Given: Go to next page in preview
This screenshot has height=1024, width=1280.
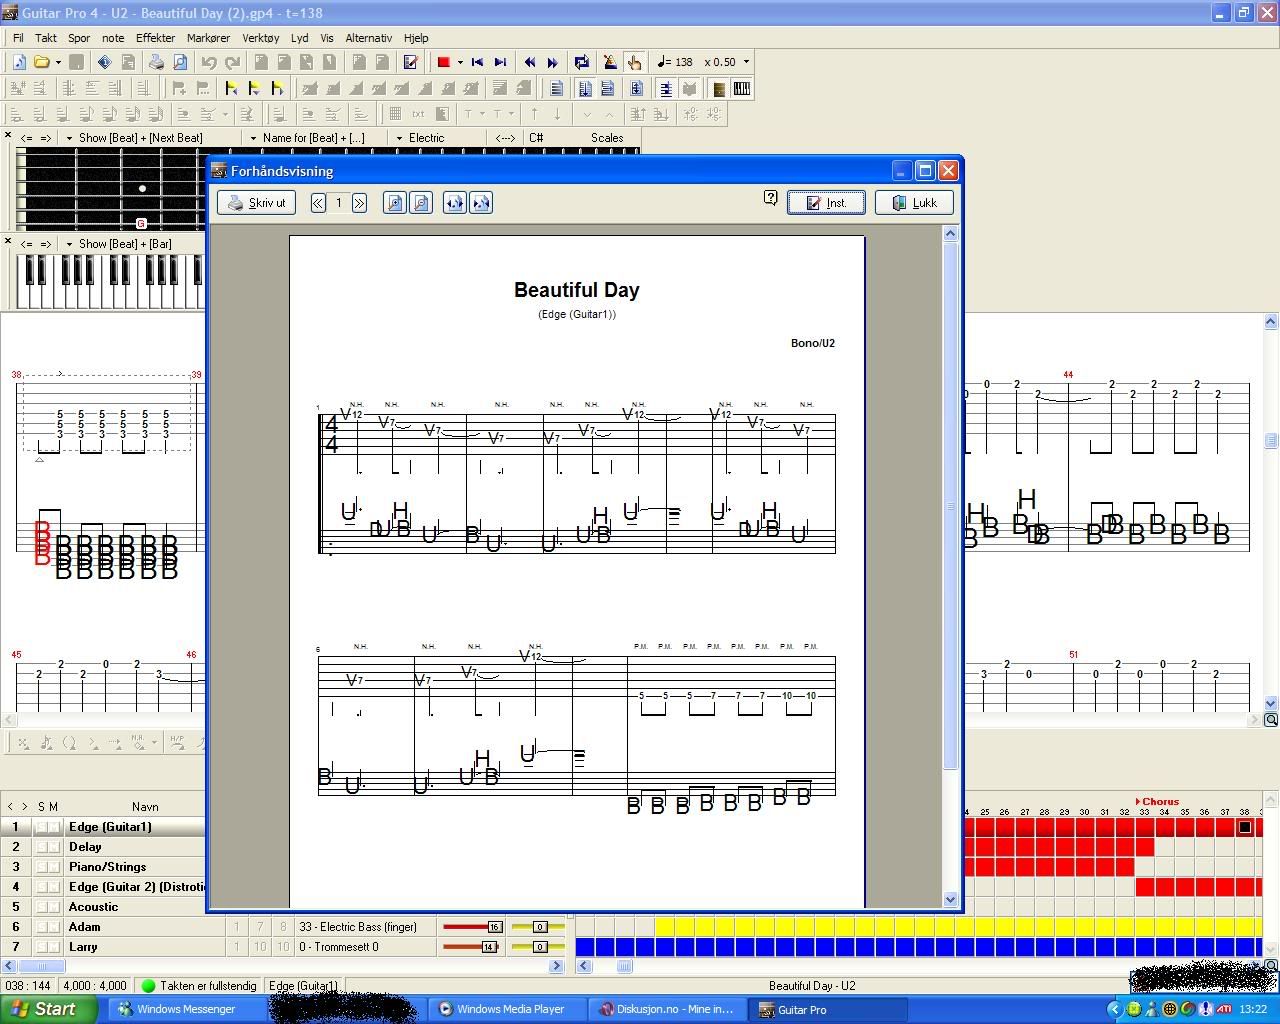Looking at the screenshot, I should (x=359, y=203).
